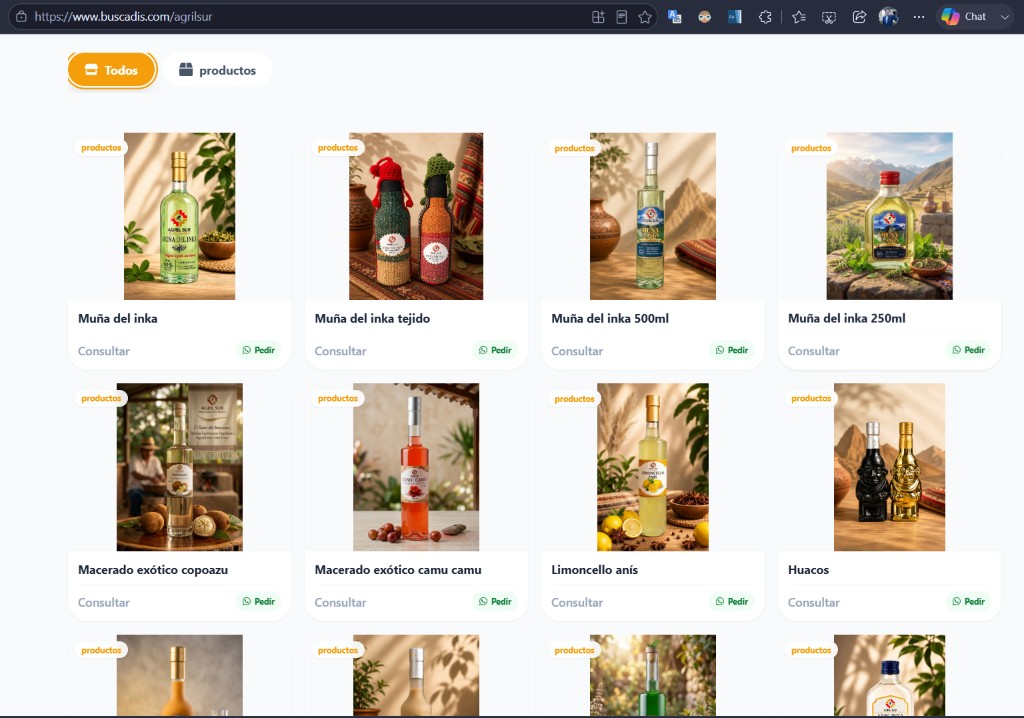Order Limoncello anís via Pedir
Screen dimensions: 1024x718
[732, 602]
